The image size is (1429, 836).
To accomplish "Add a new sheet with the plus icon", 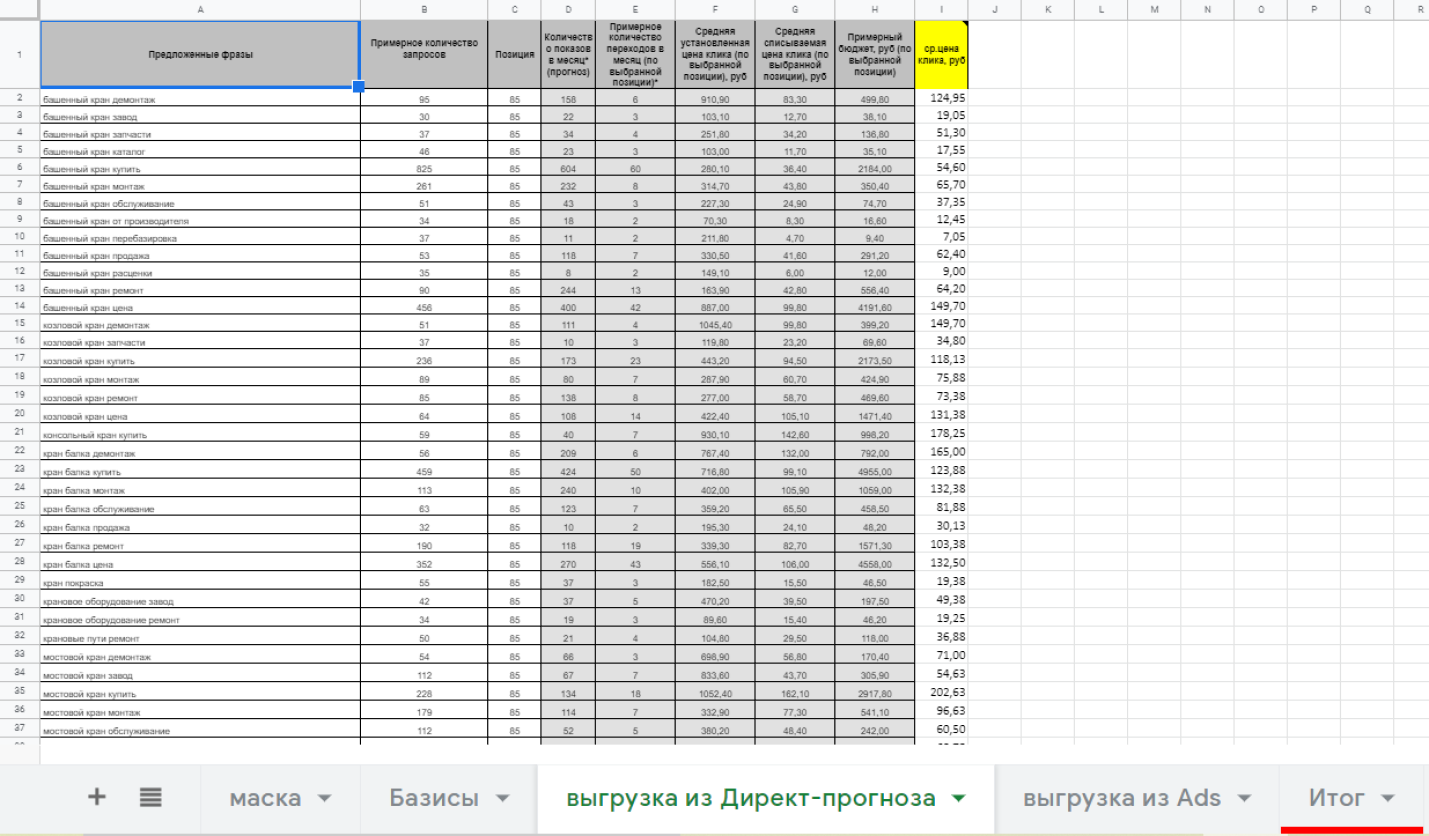I will point(97,797).
